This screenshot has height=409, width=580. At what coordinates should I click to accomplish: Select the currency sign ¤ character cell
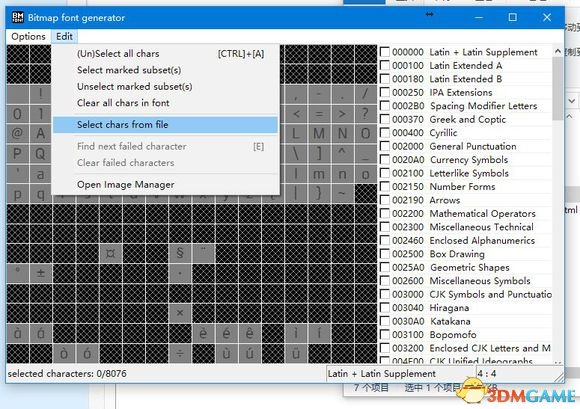110,253
